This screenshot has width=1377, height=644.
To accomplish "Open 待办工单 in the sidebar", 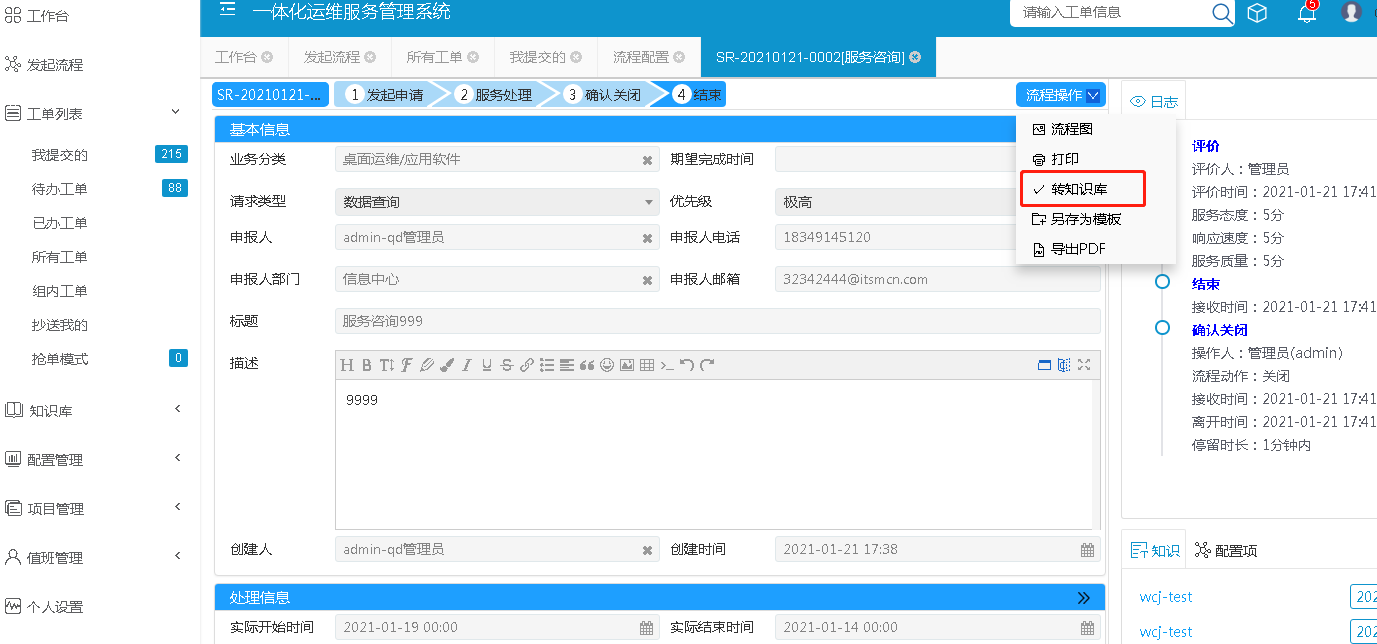I will [x=60, y=189].
